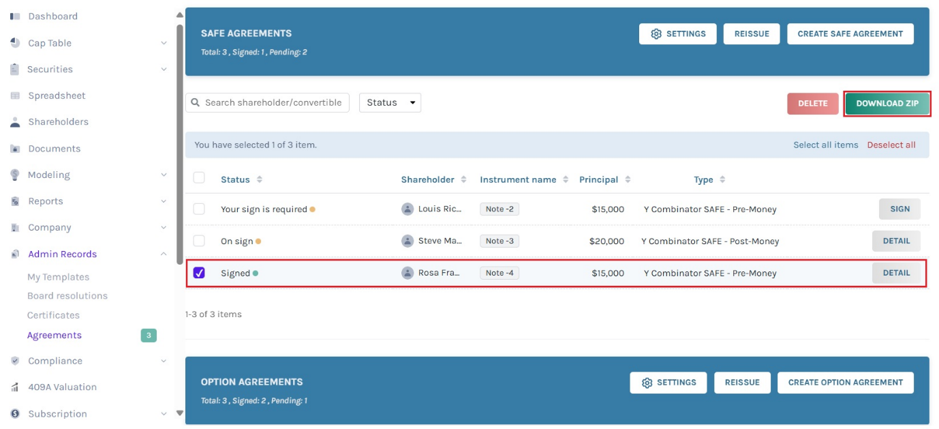Click the Note -4 instrument tag
939x429 pixels.
click(x=499, y=273)
